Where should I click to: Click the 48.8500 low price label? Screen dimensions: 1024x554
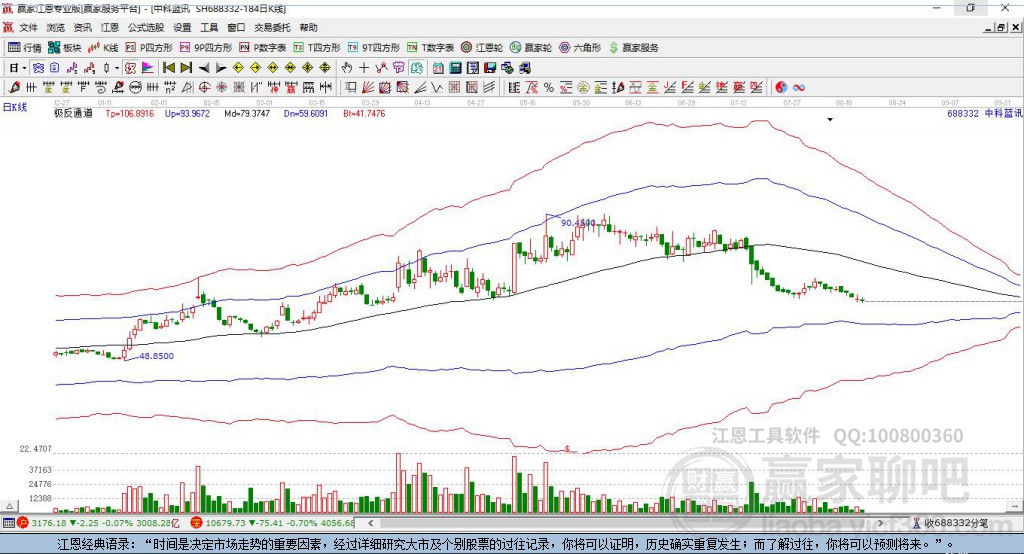(157, 356)
